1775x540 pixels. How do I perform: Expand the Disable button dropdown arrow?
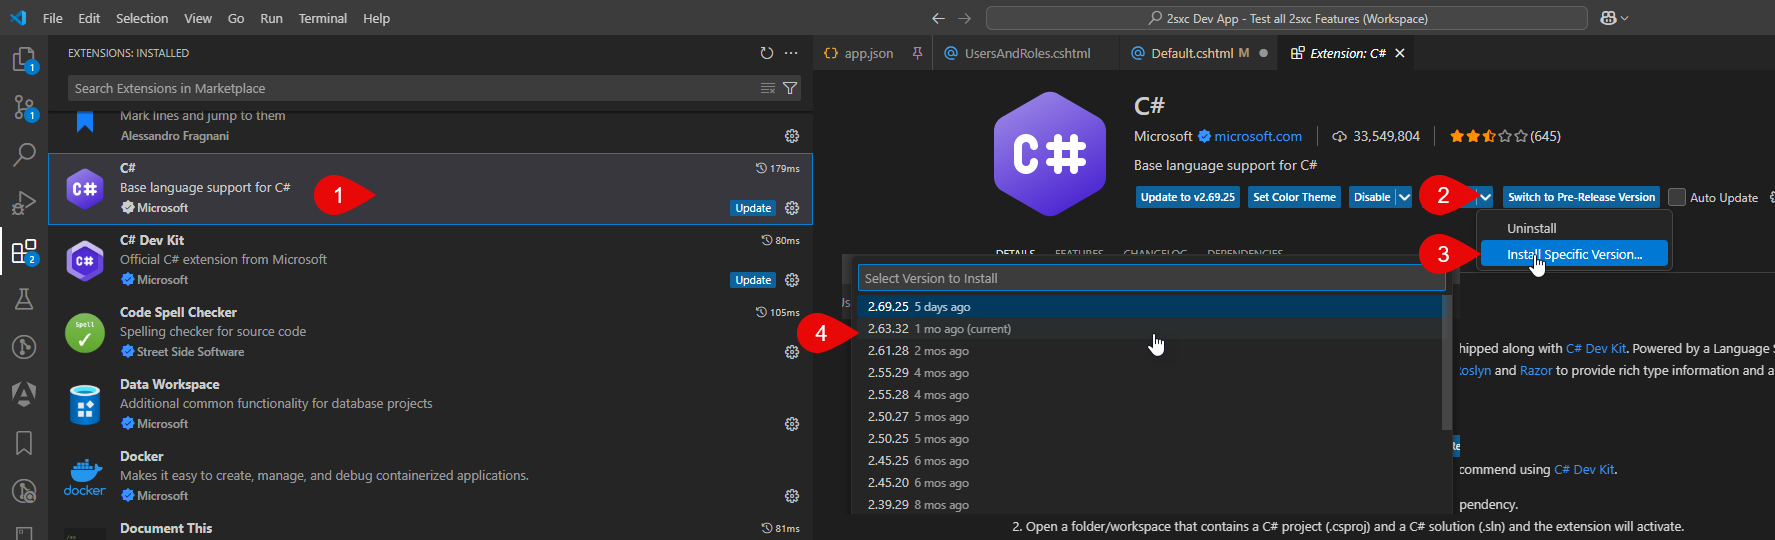(1404, 197)
